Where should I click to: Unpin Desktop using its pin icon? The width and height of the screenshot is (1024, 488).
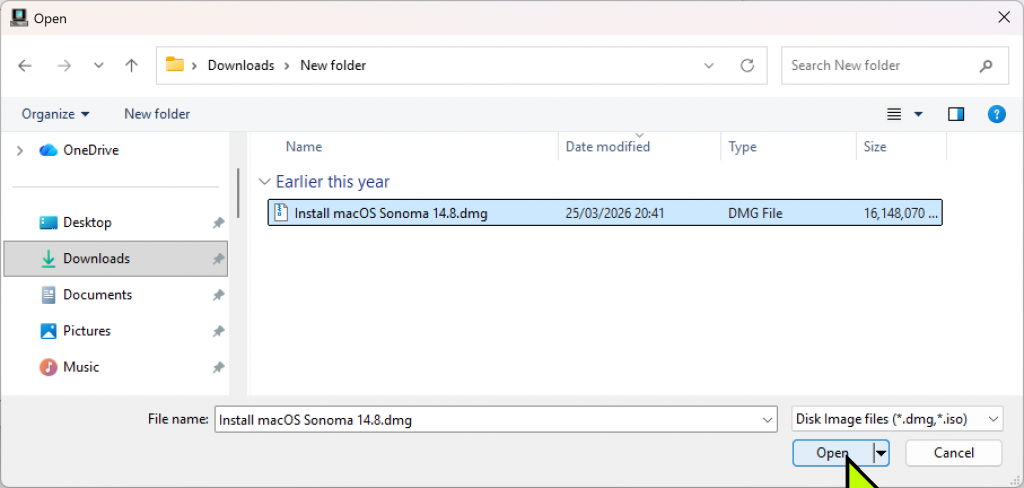(218, 223)
